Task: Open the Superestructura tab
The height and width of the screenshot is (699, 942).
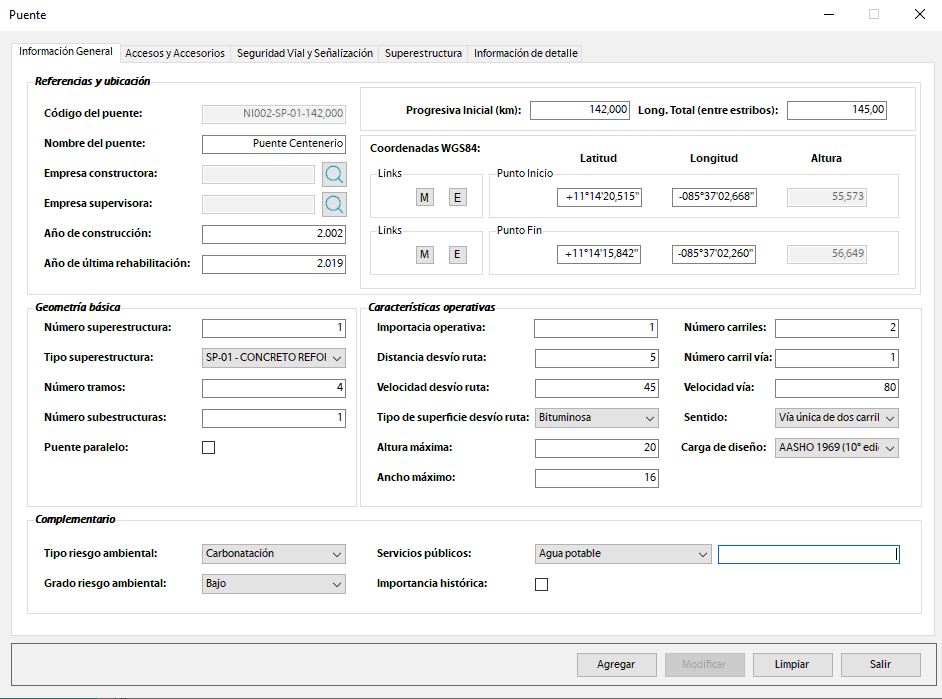Action: click(x=423, y=53)
